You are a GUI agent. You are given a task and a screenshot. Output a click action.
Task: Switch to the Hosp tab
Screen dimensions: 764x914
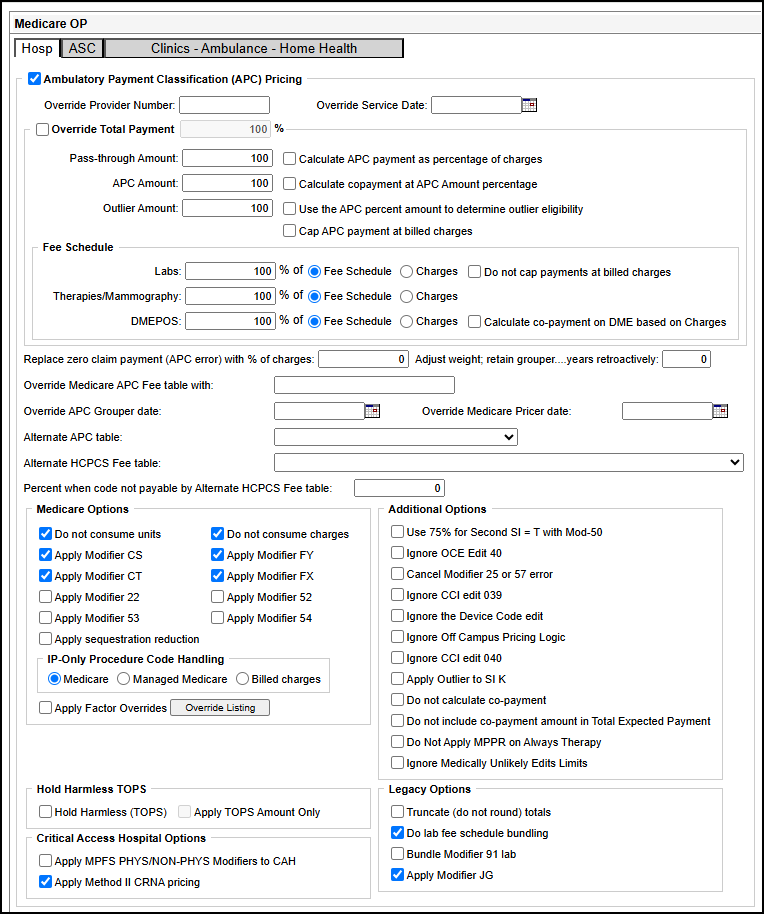coord(37,48)
